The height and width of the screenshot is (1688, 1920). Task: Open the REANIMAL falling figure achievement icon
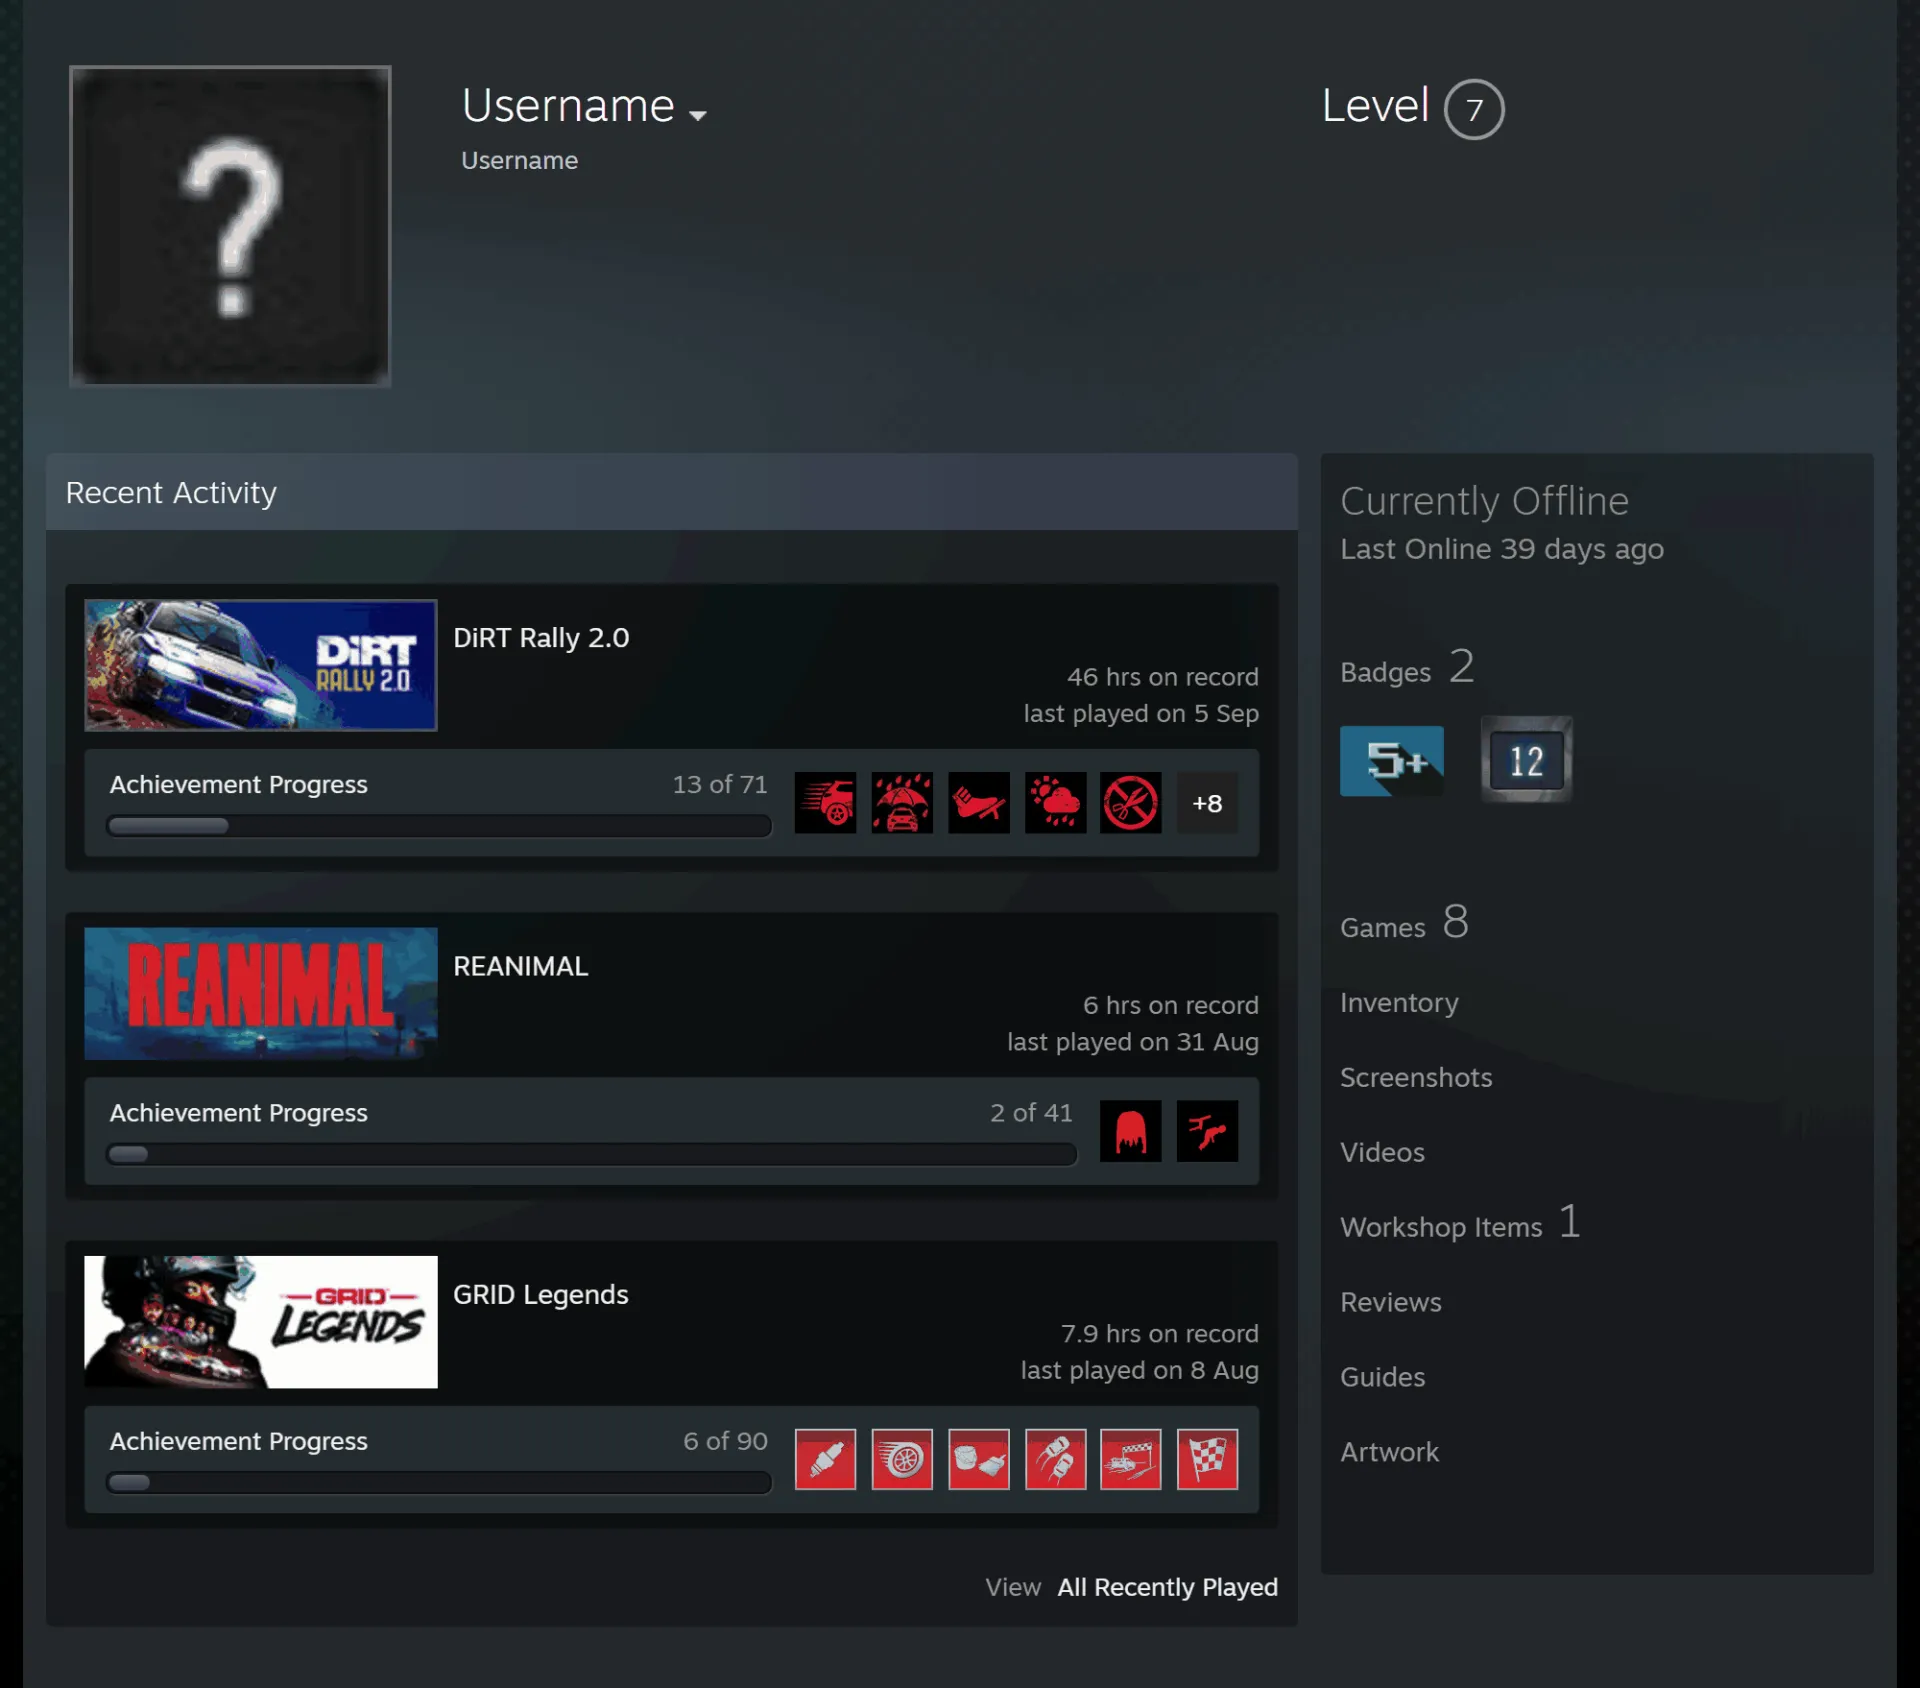[1207, 1131]
